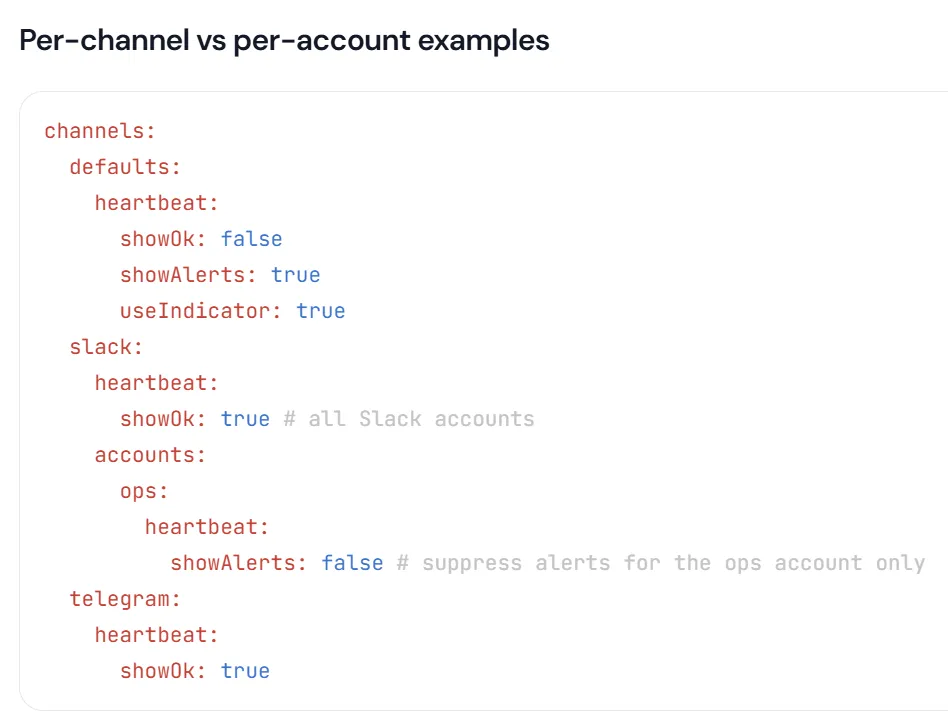Click the top-level "channels:" key
Screen dimensions: 948x724
(100, 131)
